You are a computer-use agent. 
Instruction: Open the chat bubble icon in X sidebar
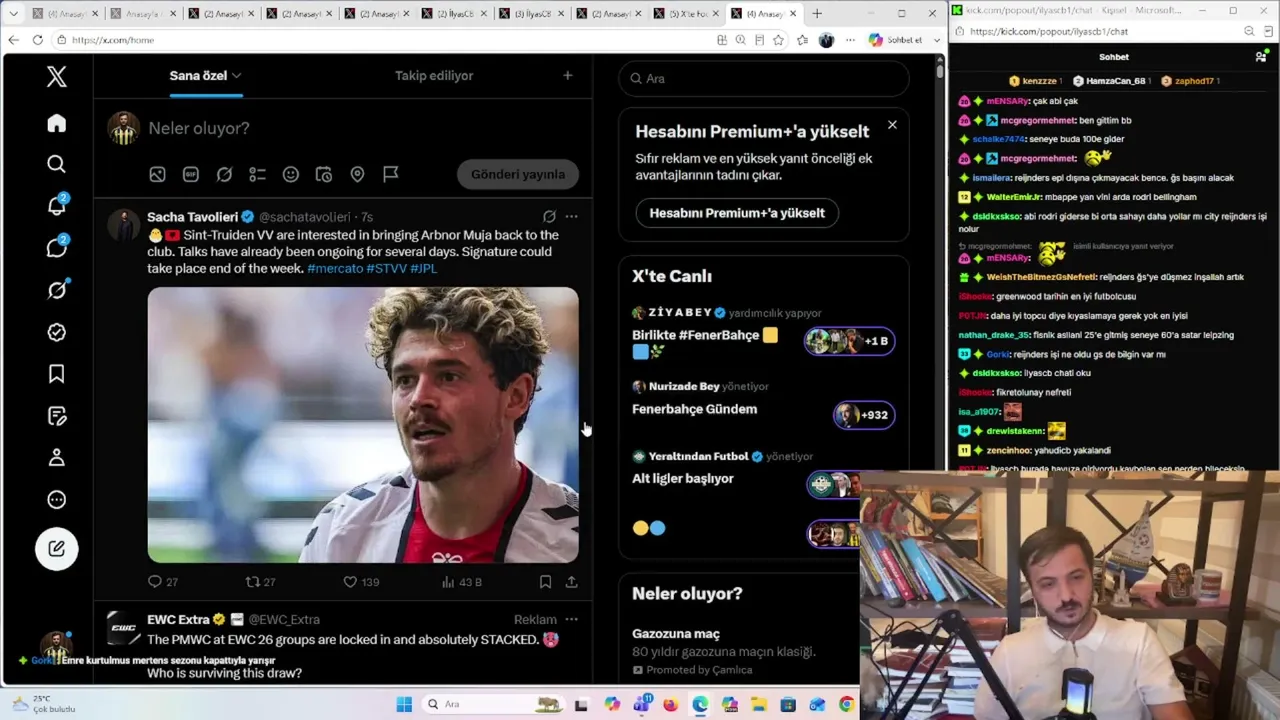(57, 248)
